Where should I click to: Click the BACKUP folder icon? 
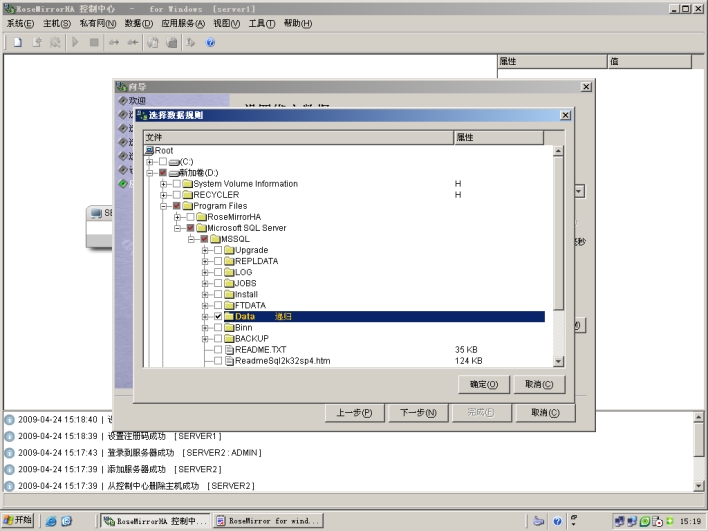228,339
